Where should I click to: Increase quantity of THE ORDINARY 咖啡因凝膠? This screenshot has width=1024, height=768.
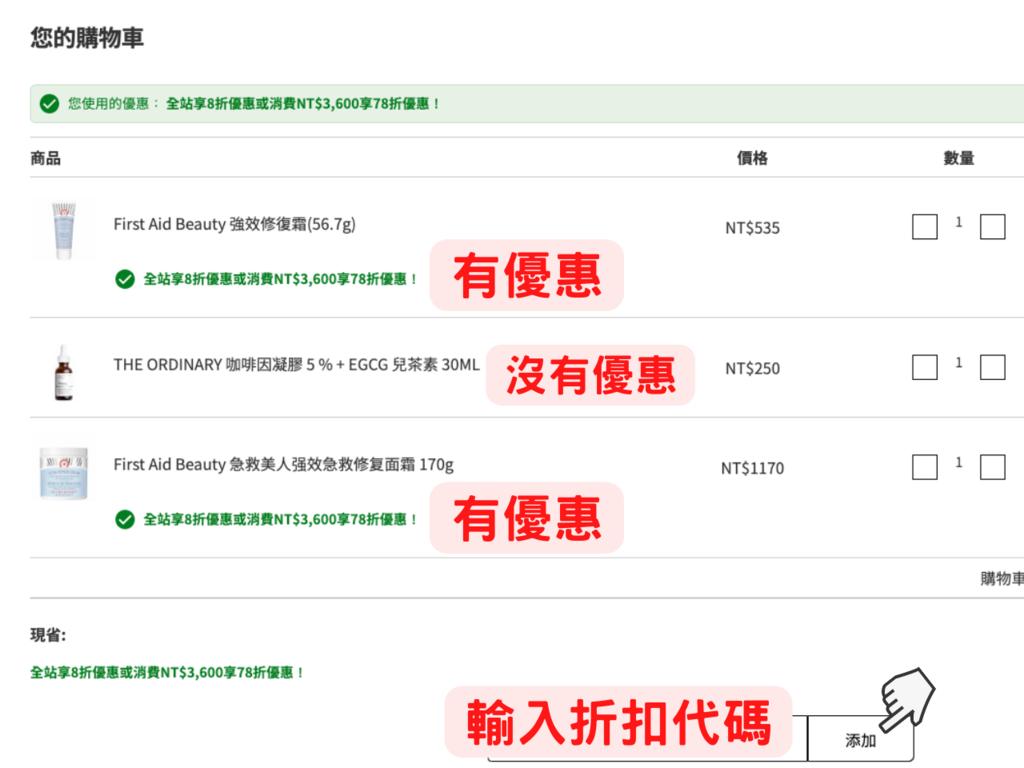(x=993, y=367)
